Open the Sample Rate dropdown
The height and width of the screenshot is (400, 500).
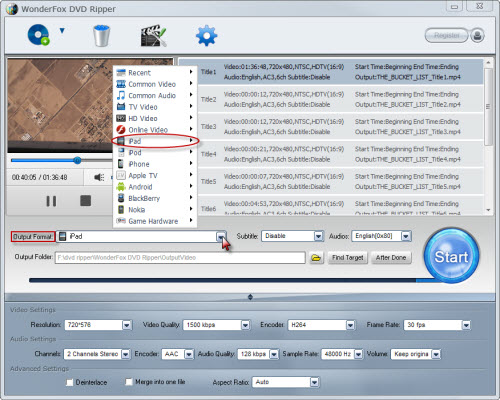click(342, 354)
